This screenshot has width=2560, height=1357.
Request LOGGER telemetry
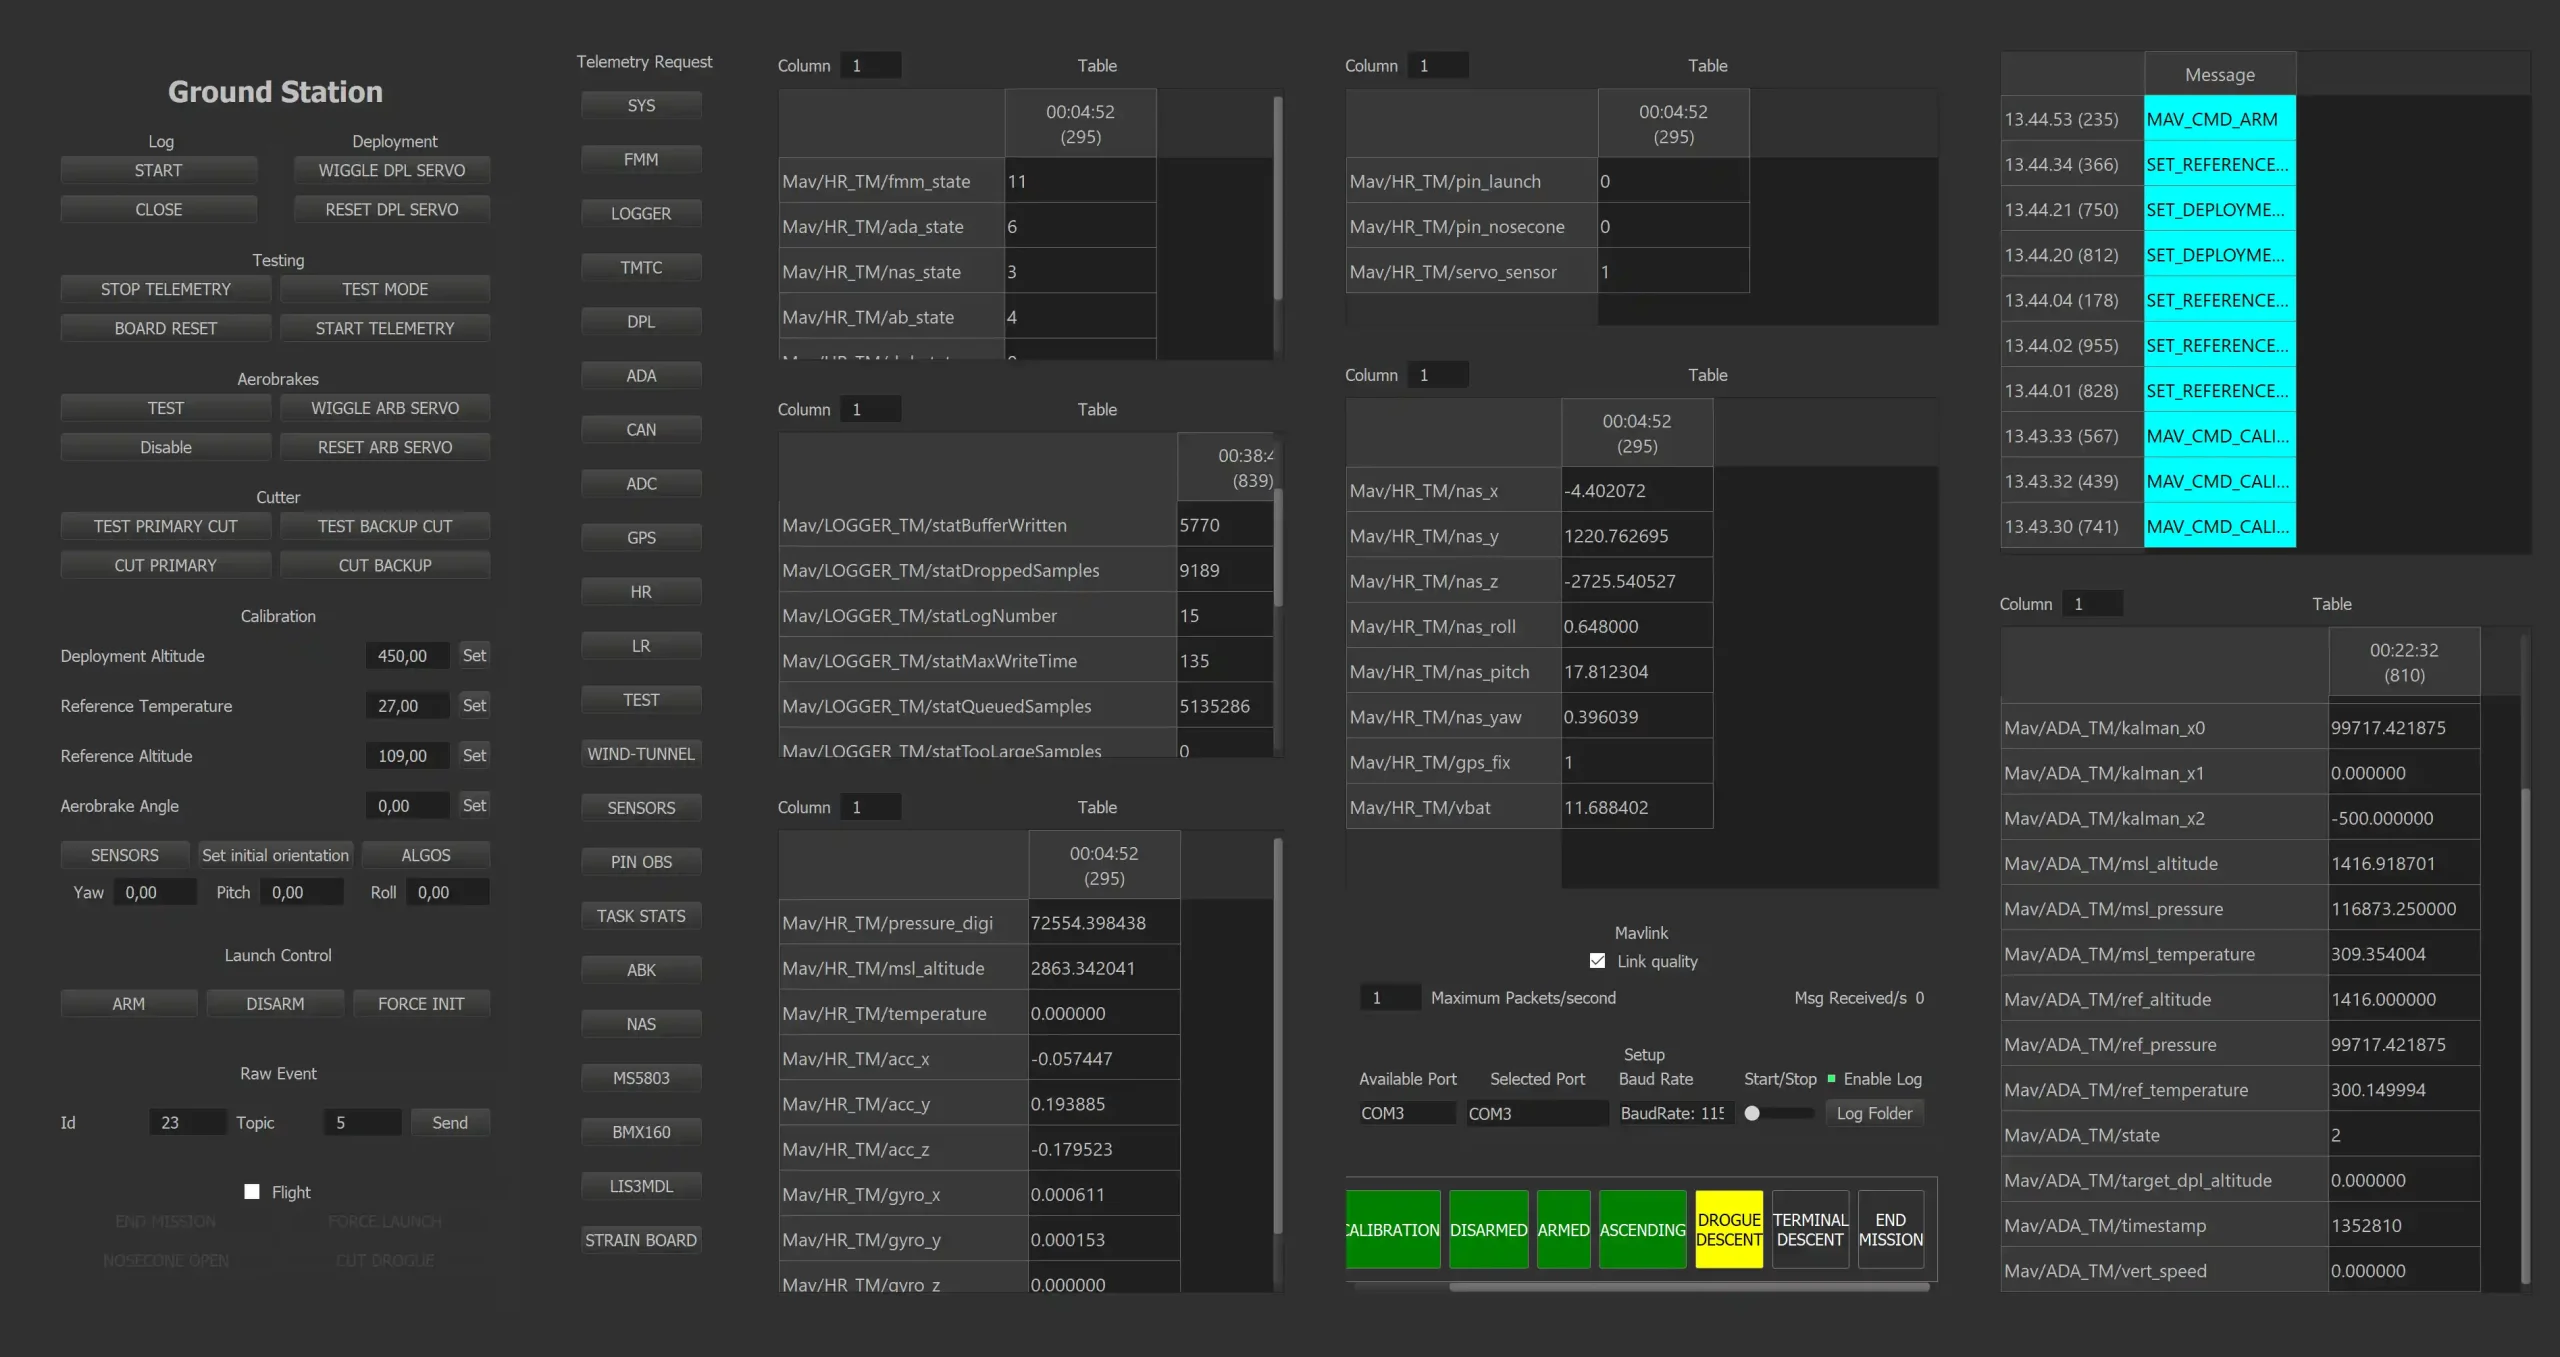pyautogui.click(x=641, y=213)
